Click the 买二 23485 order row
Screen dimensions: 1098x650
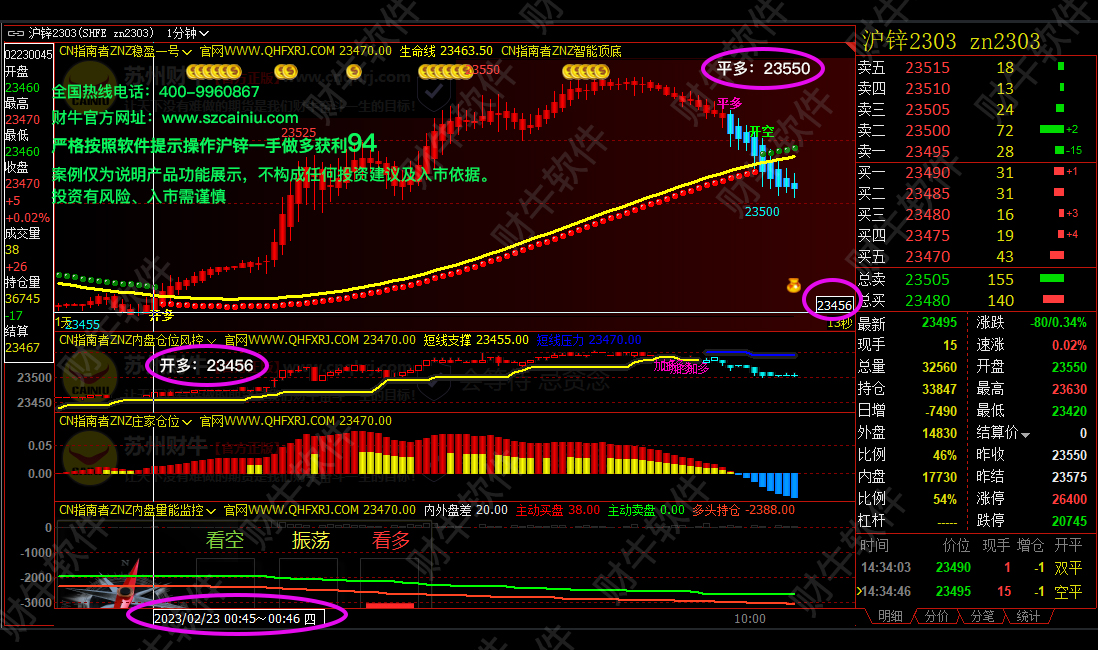click(975, 193)
